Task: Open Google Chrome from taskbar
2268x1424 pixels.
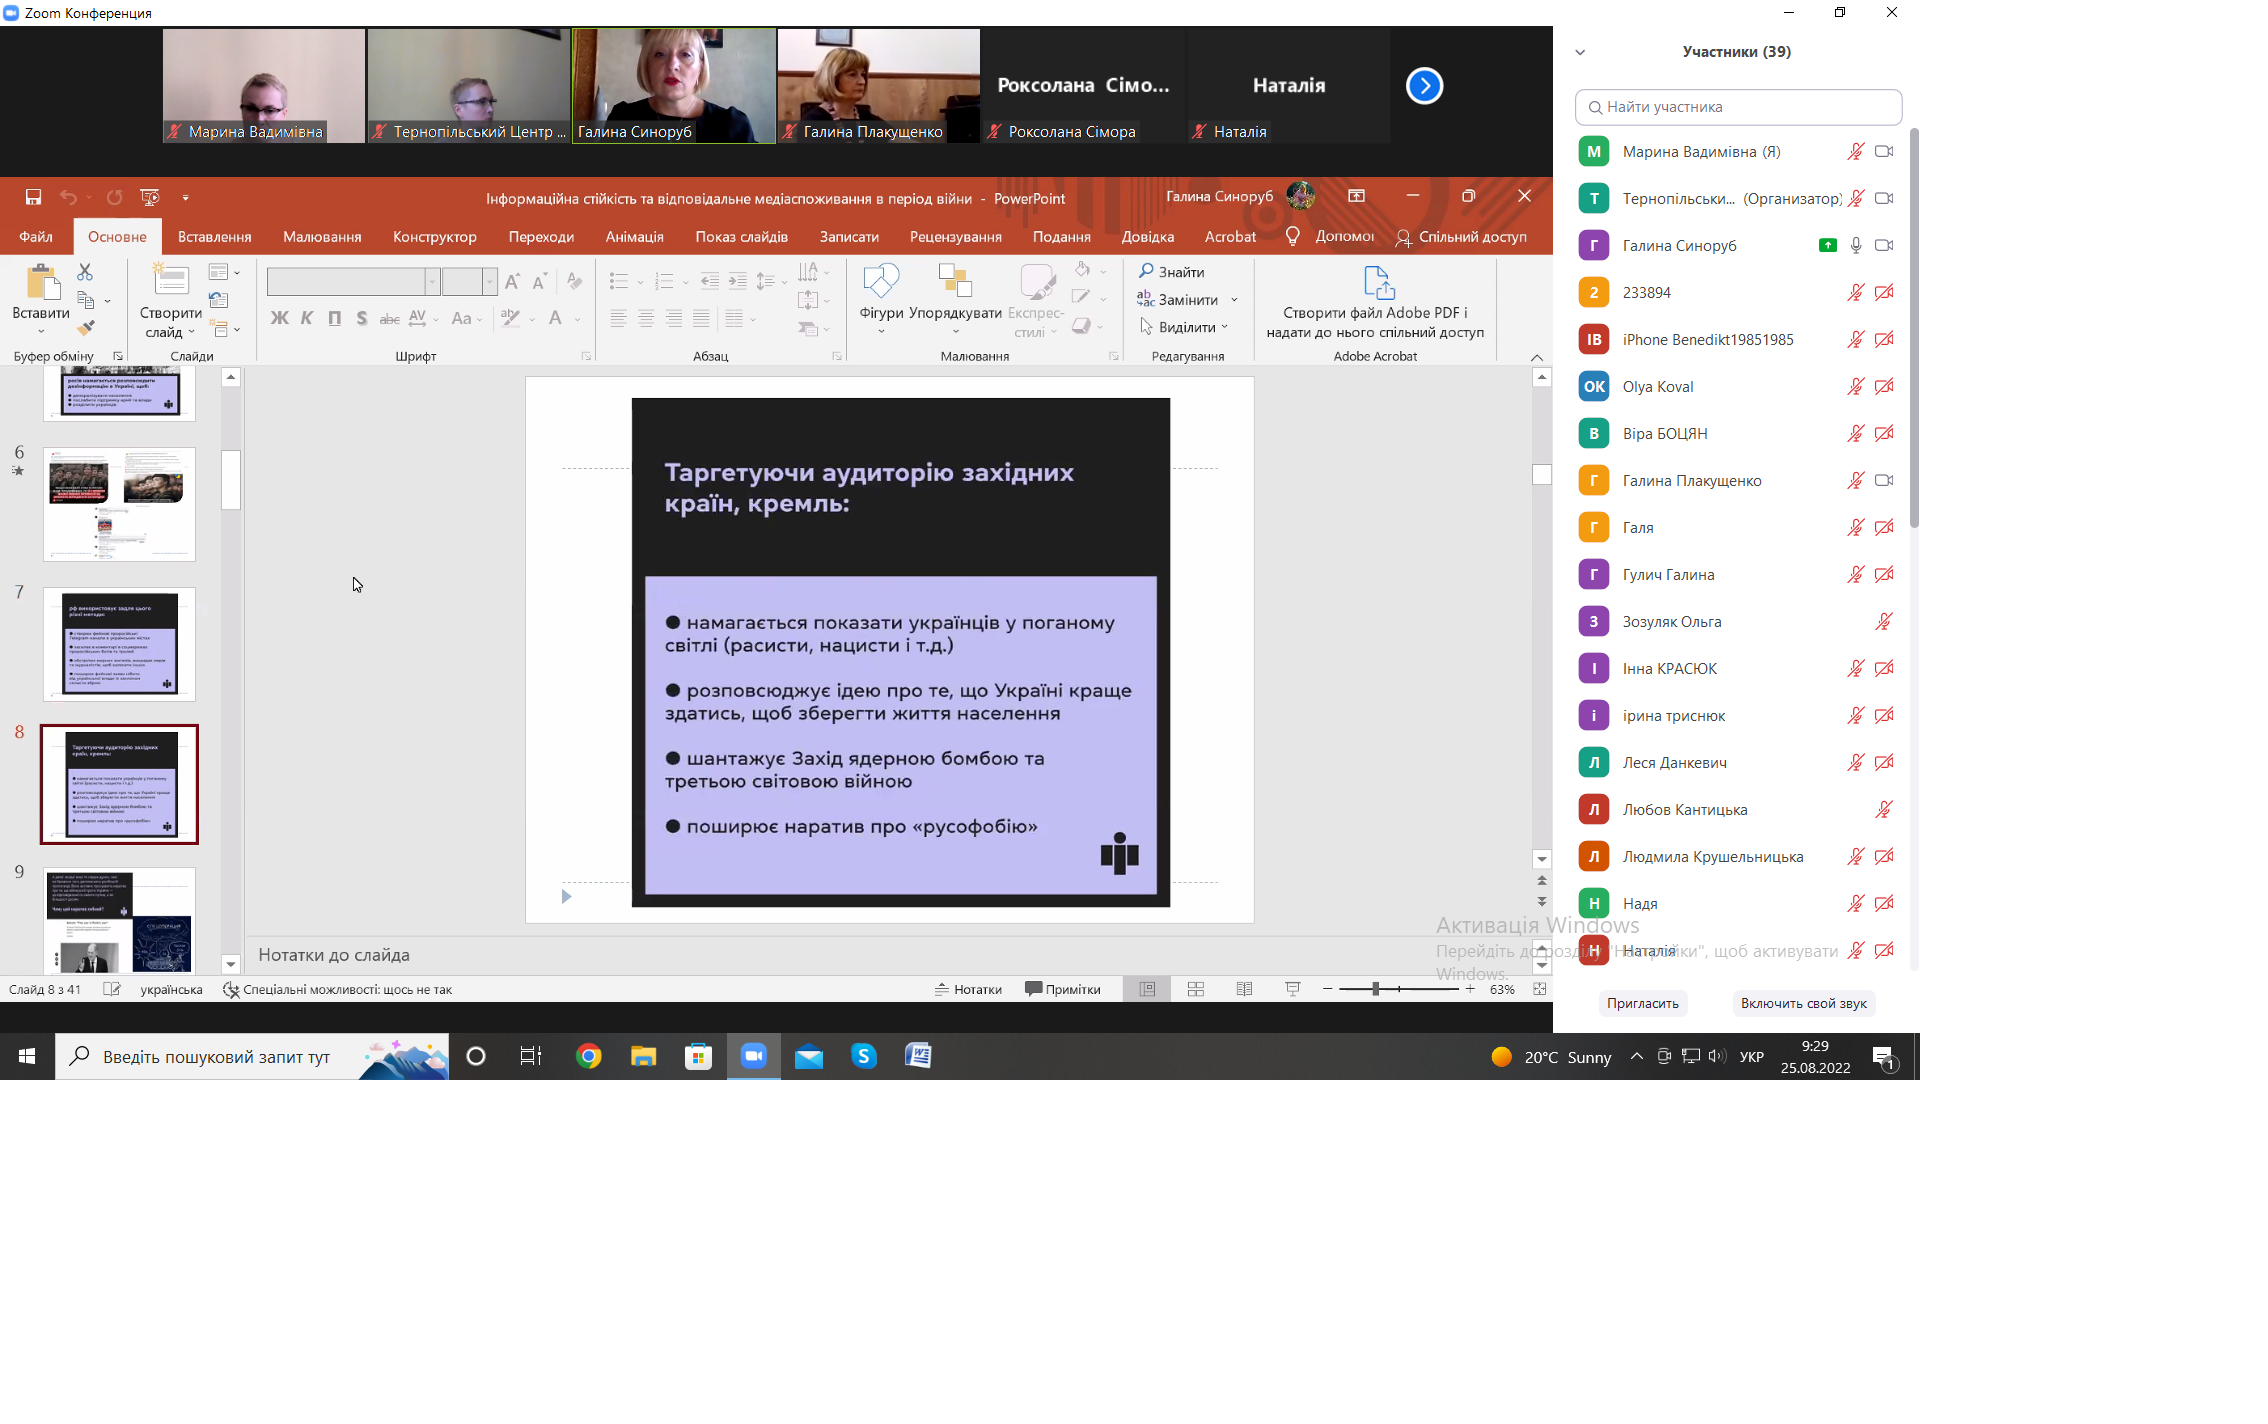Action: coord(589,1056)
